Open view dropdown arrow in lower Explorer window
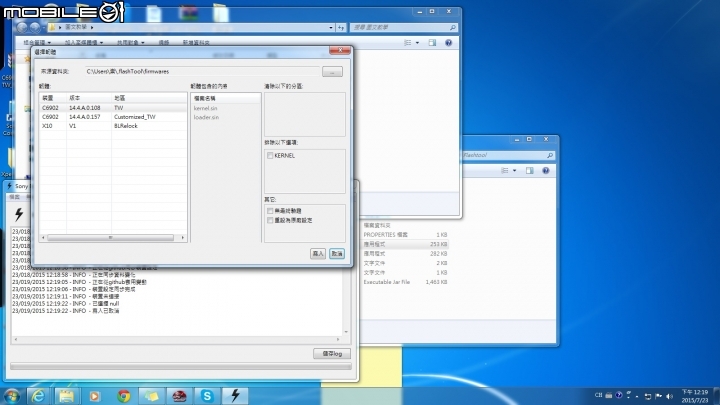Screen dimensions: 720x405 (x=514, y=171)
